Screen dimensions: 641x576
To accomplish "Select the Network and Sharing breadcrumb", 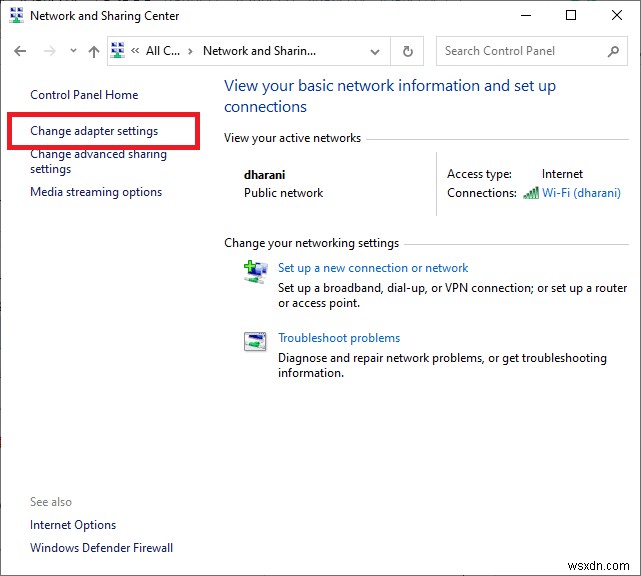I will [x=259, y=51].
